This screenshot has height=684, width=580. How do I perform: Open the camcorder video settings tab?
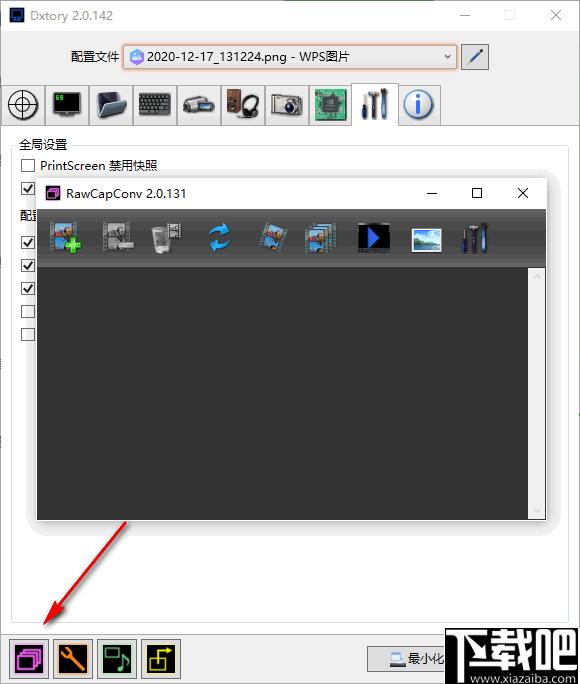pos(199,105)
